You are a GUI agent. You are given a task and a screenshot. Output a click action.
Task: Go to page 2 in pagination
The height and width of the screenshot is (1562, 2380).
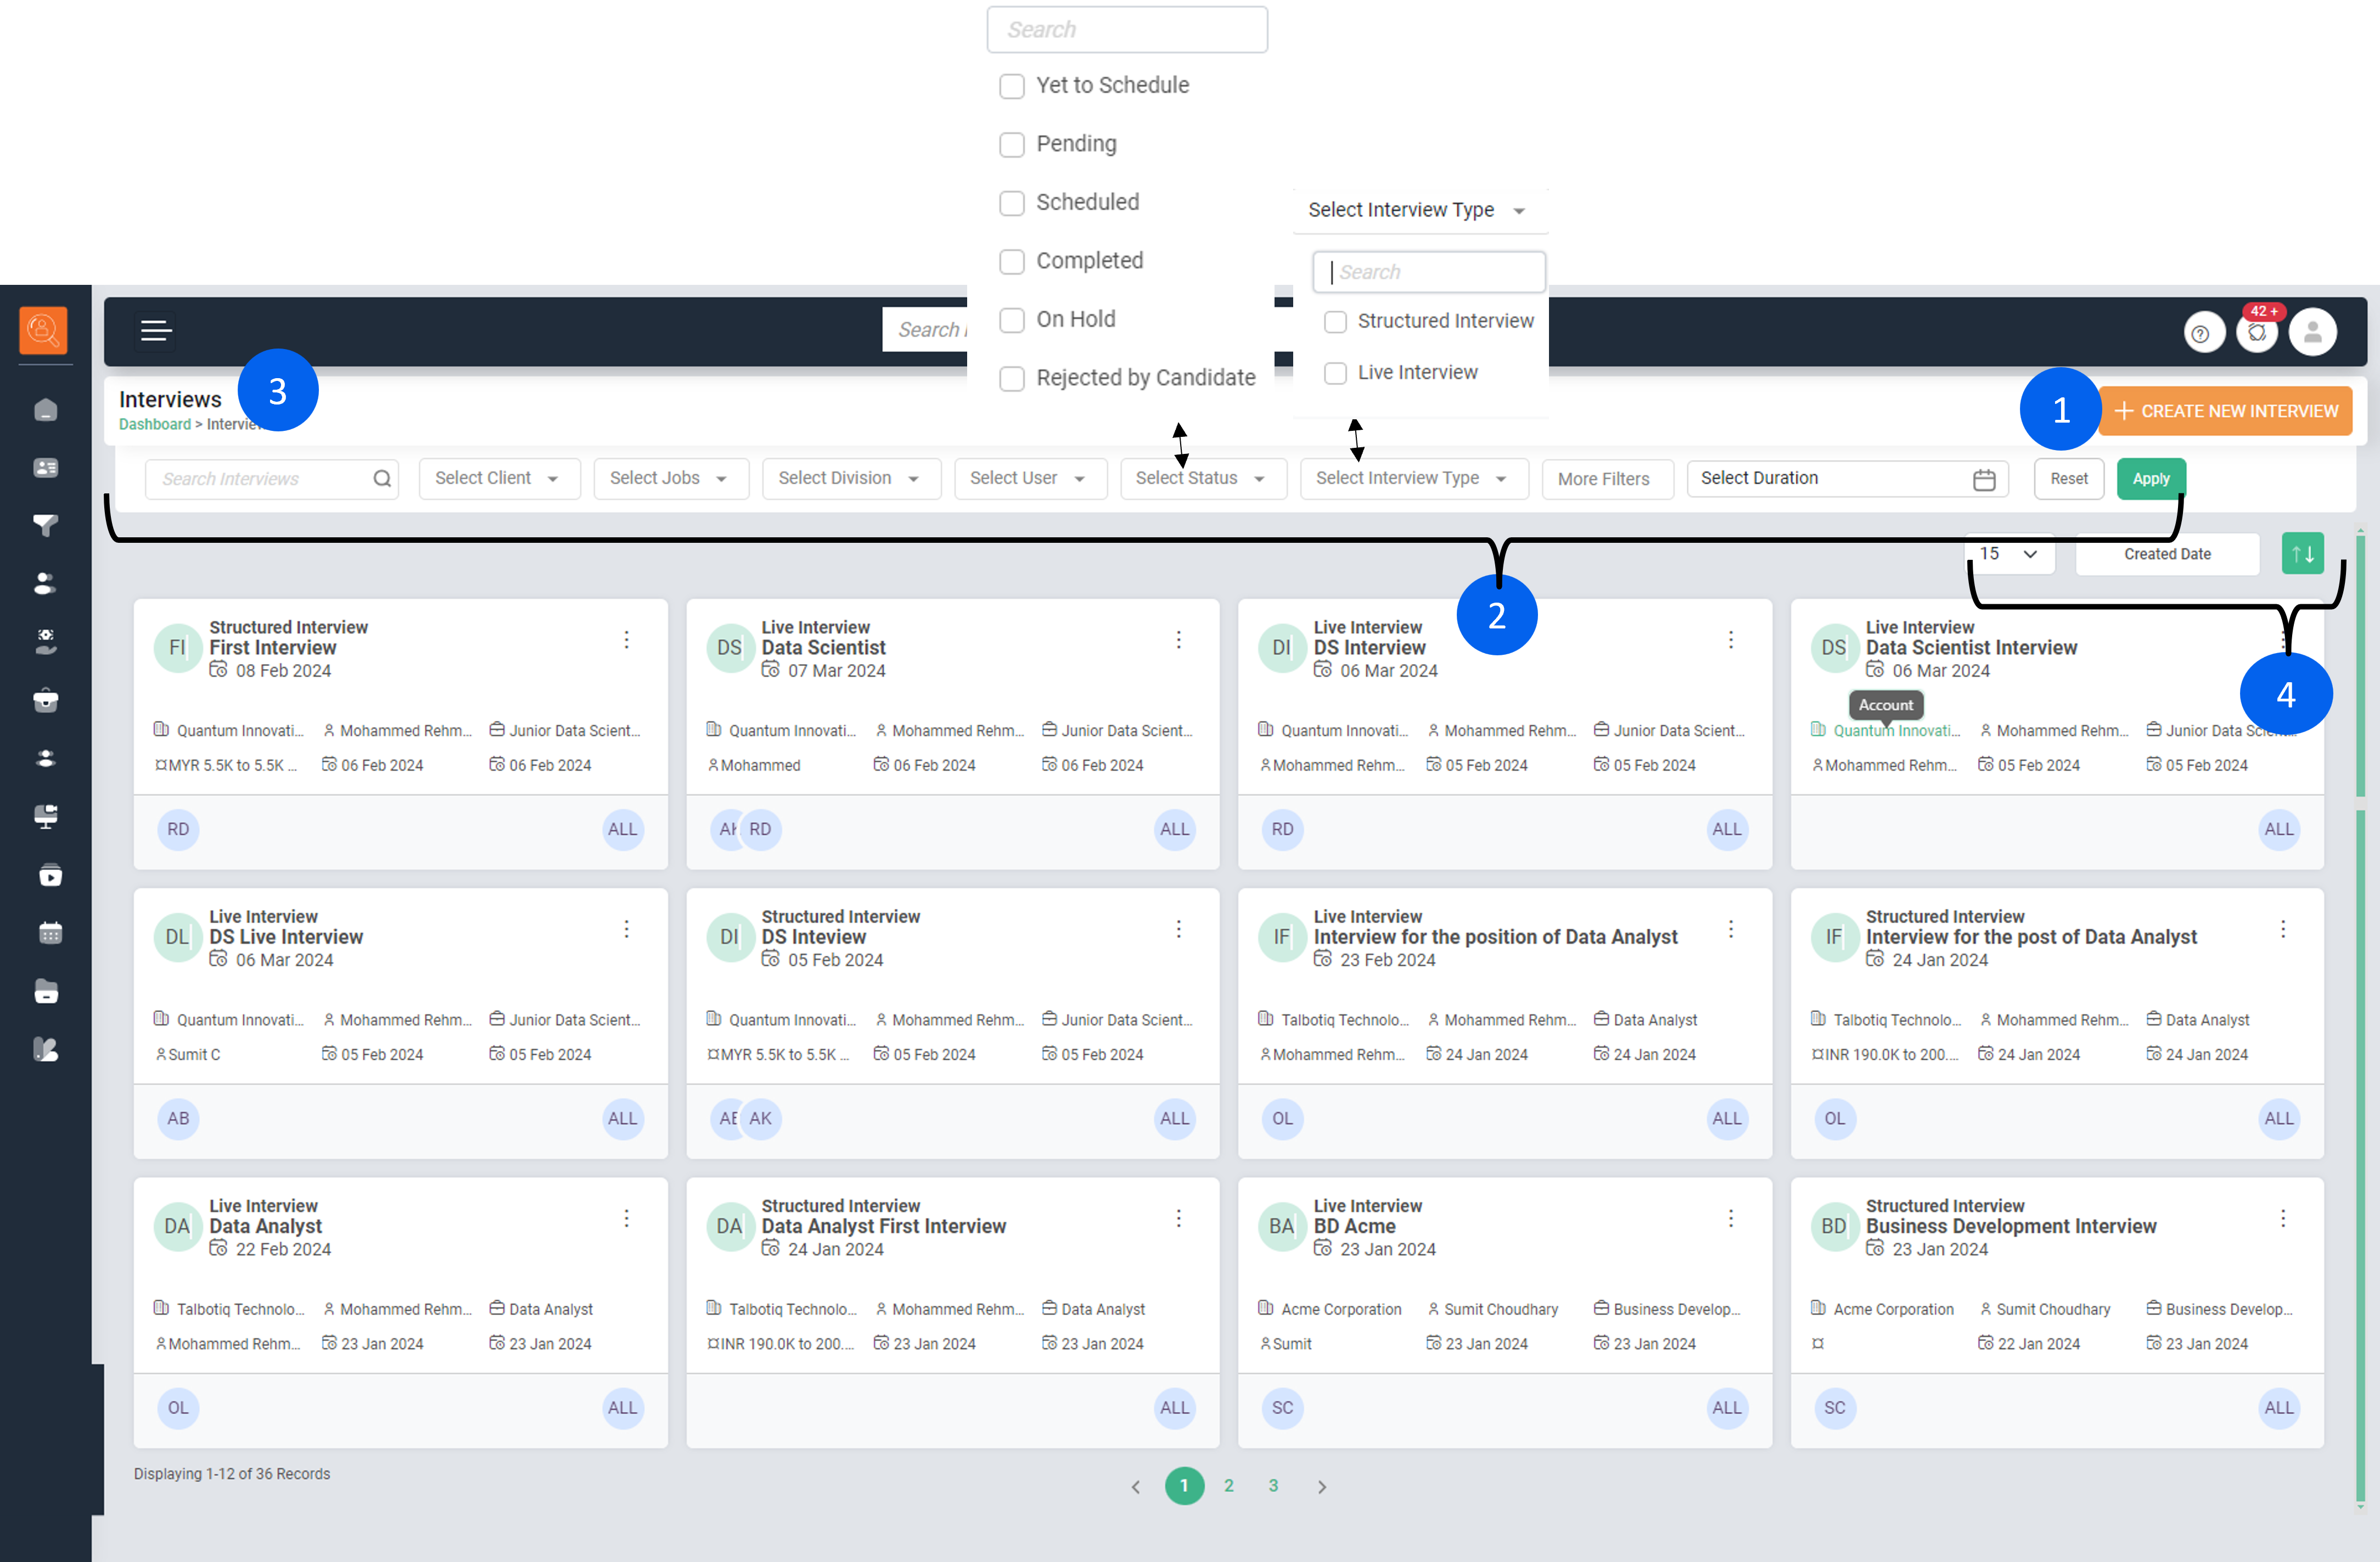(1229, 1486)
